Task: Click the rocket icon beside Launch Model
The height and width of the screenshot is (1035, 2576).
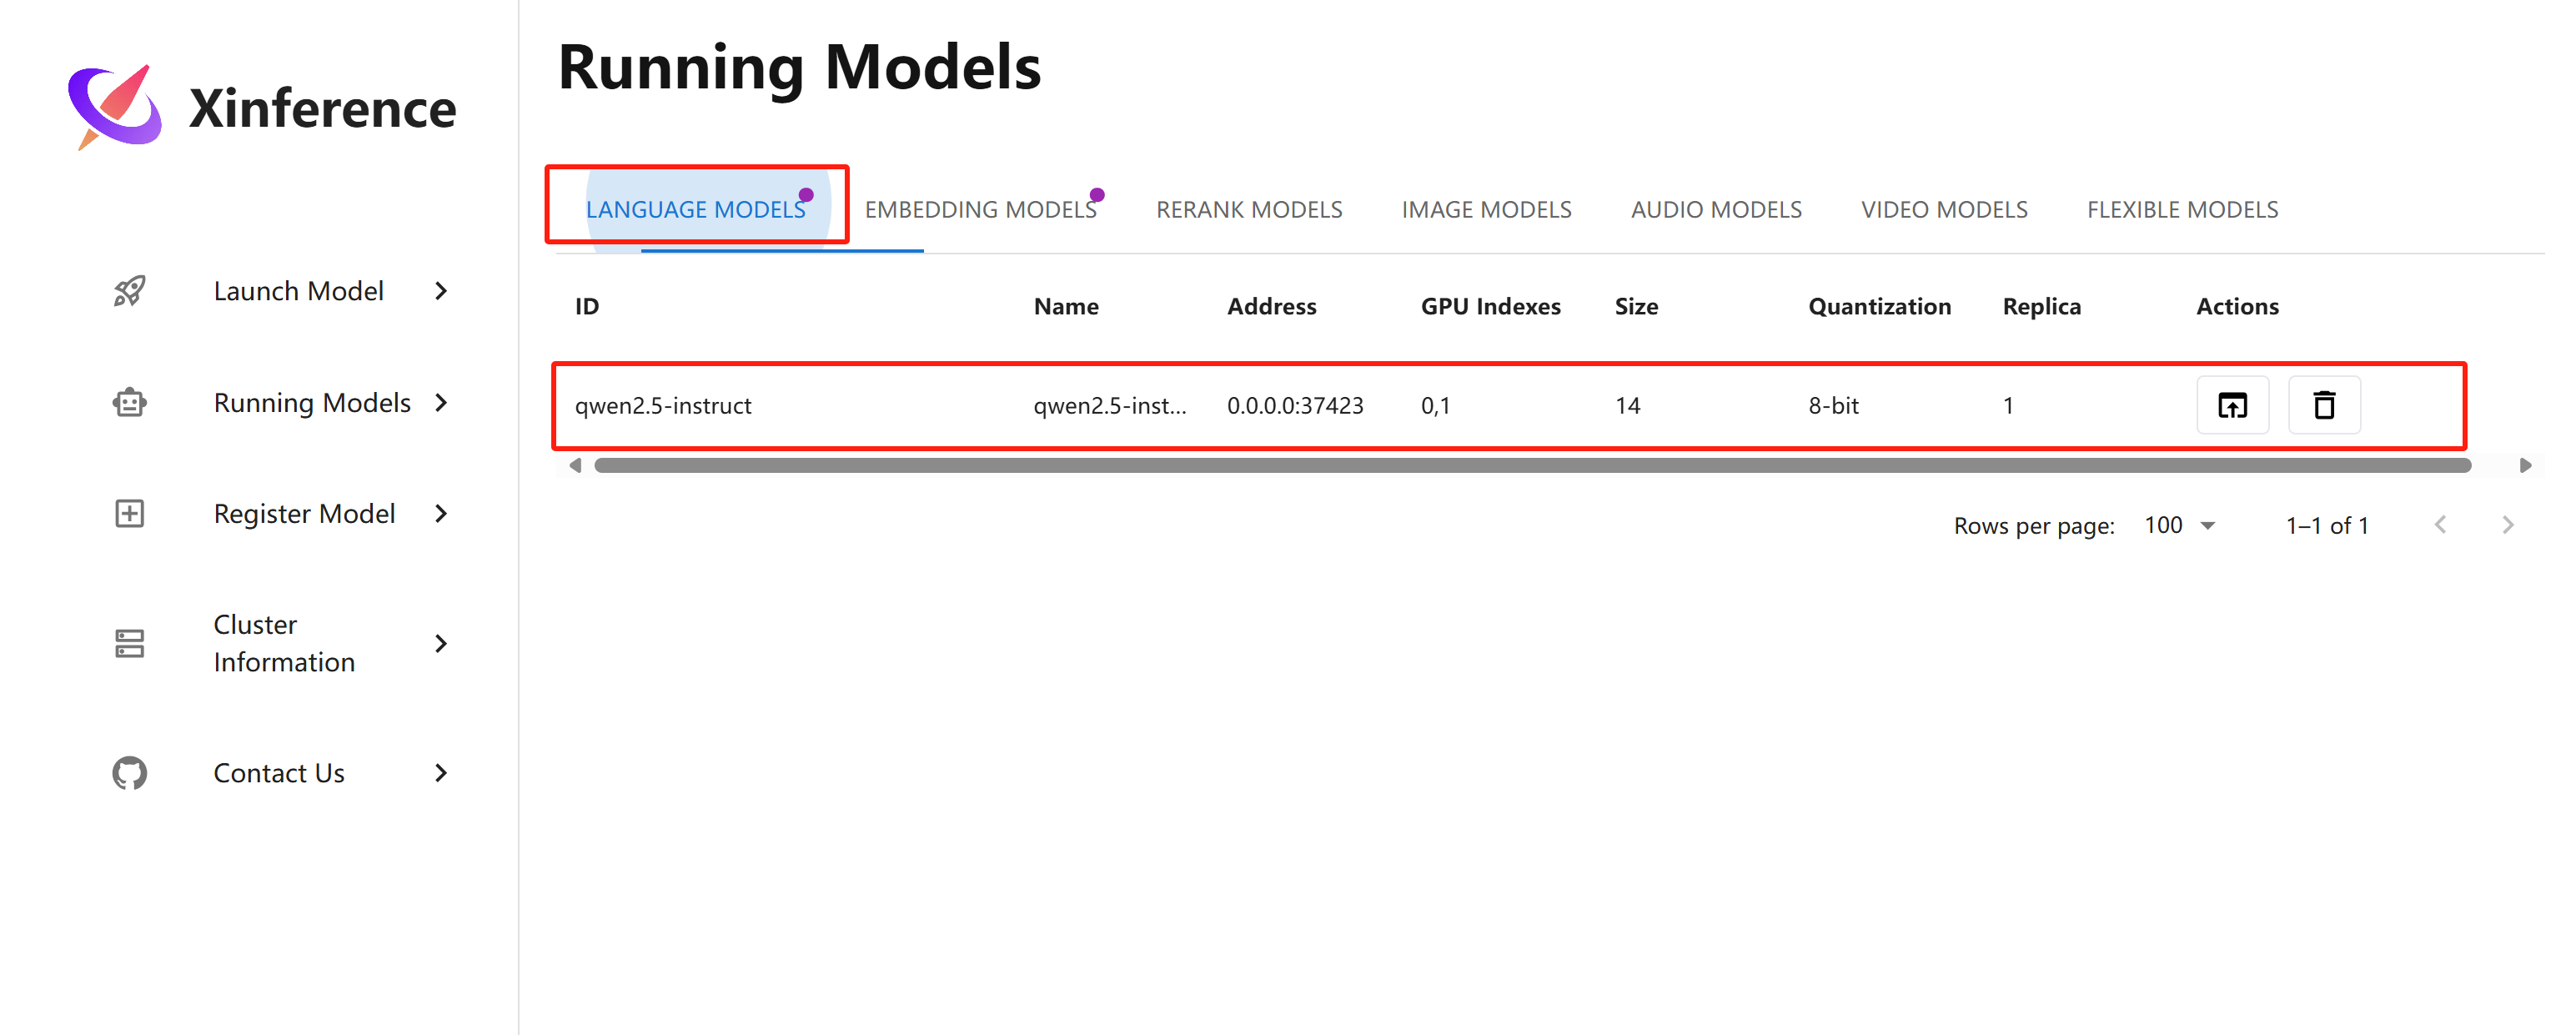Action: 129,291
